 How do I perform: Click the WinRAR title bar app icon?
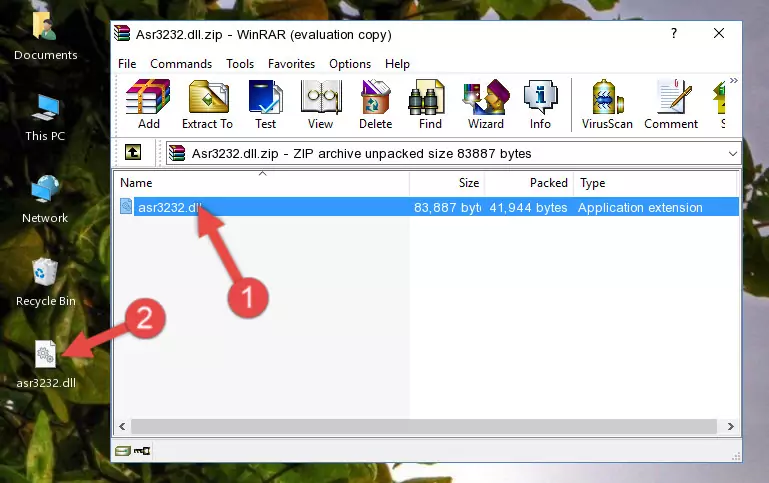(x=122, y=33)
